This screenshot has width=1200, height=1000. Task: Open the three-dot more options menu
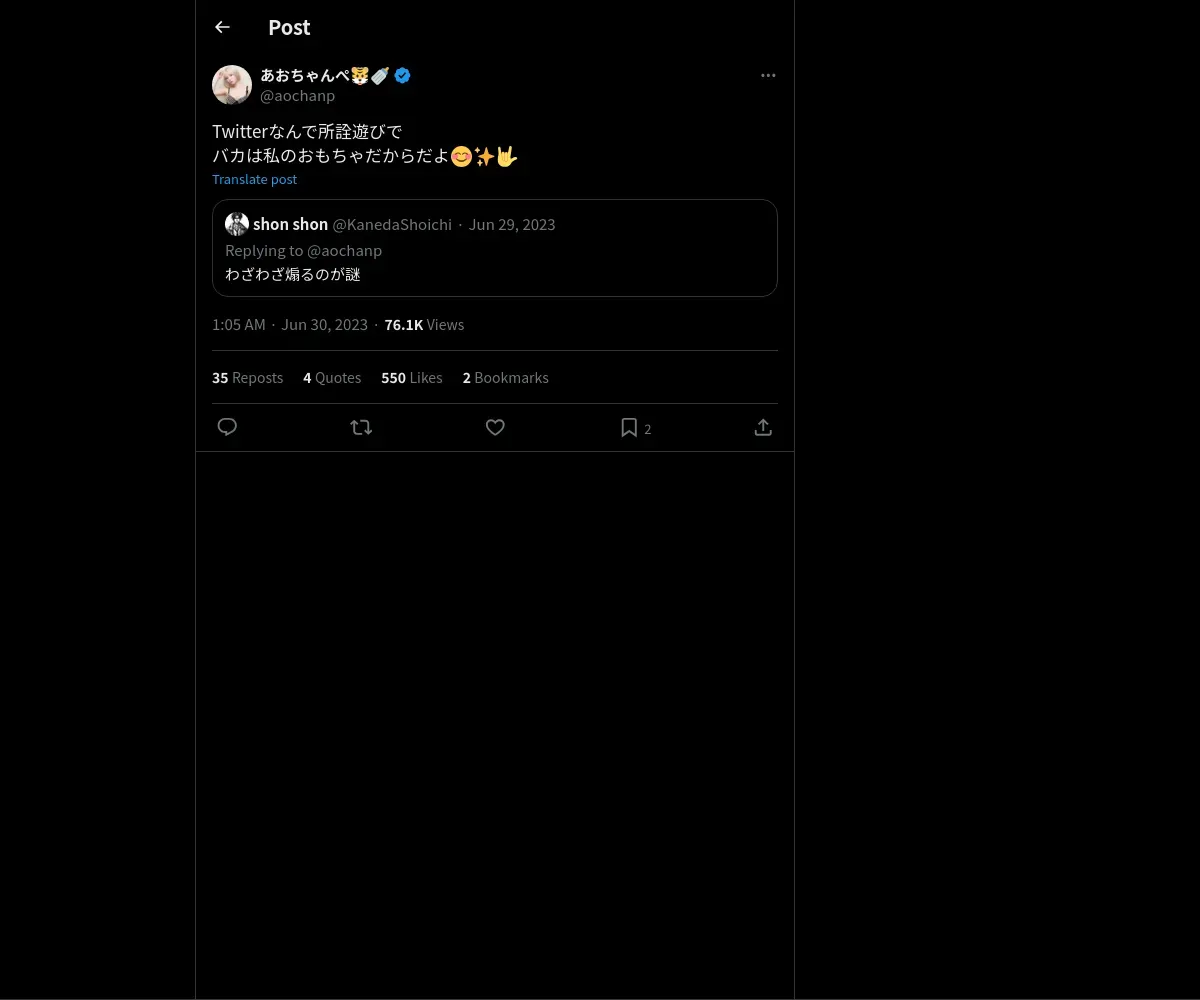pyautogui.click(x=768, y=75)
